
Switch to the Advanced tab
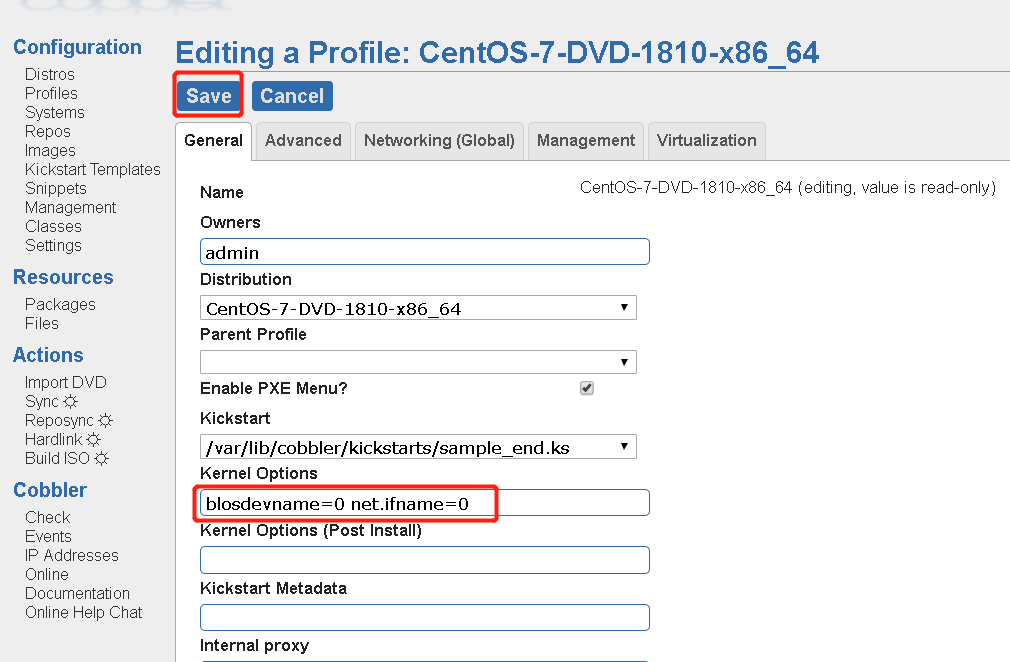pyautogui.click(x=303, y=141)
